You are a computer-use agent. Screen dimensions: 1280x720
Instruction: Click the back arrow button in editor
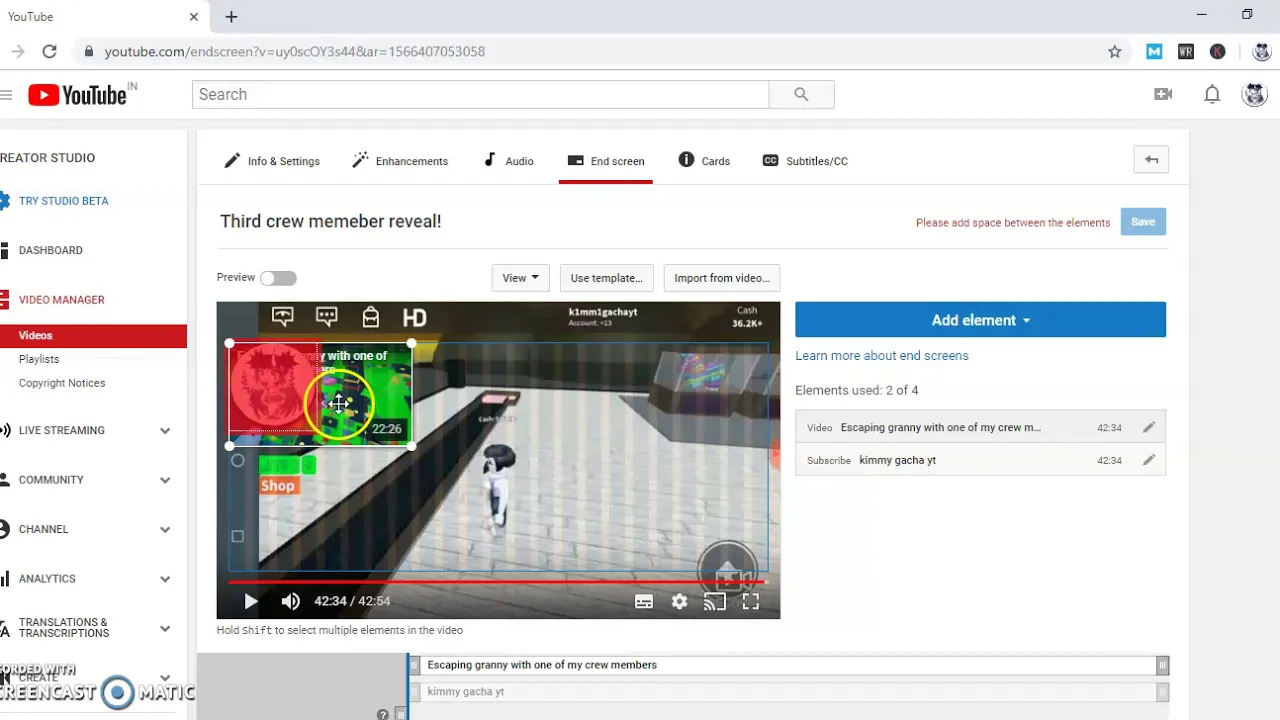(1151, 160)
